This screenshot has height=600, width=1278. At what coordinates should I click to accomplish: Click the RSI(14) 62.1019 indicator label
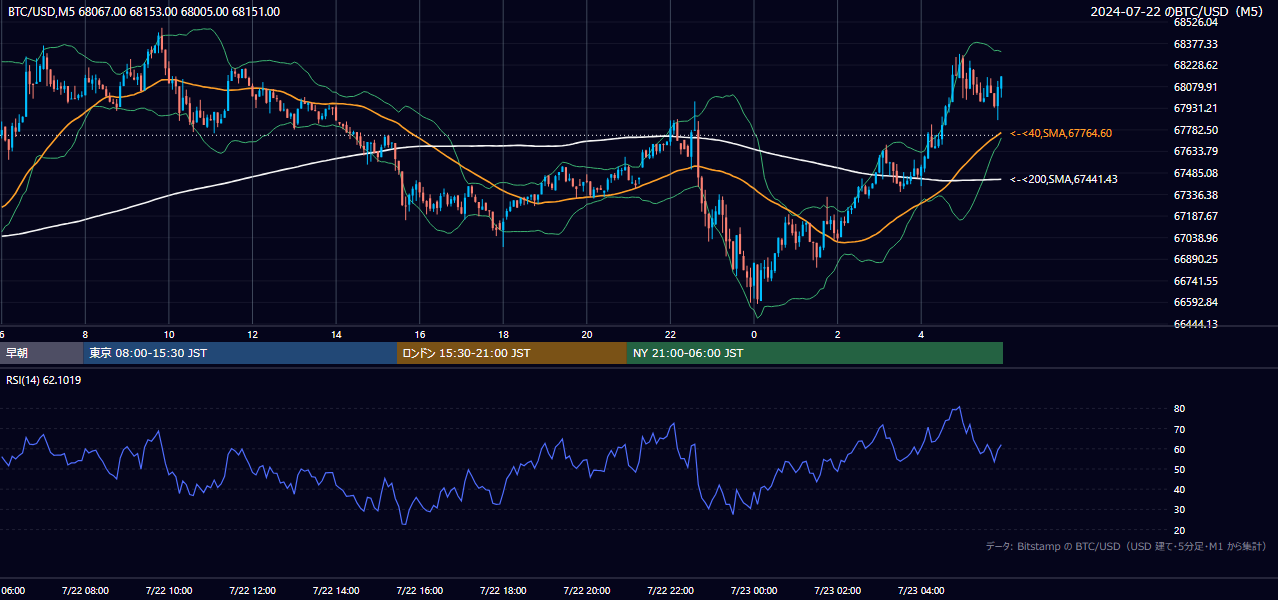[x=44, y=380]
